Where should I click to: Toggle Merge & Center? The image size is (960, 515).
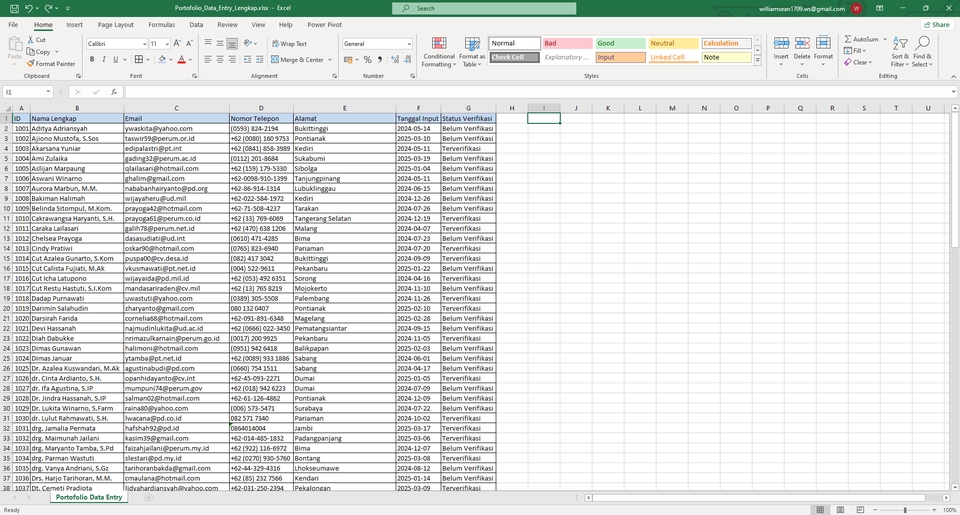click(298, 59)
